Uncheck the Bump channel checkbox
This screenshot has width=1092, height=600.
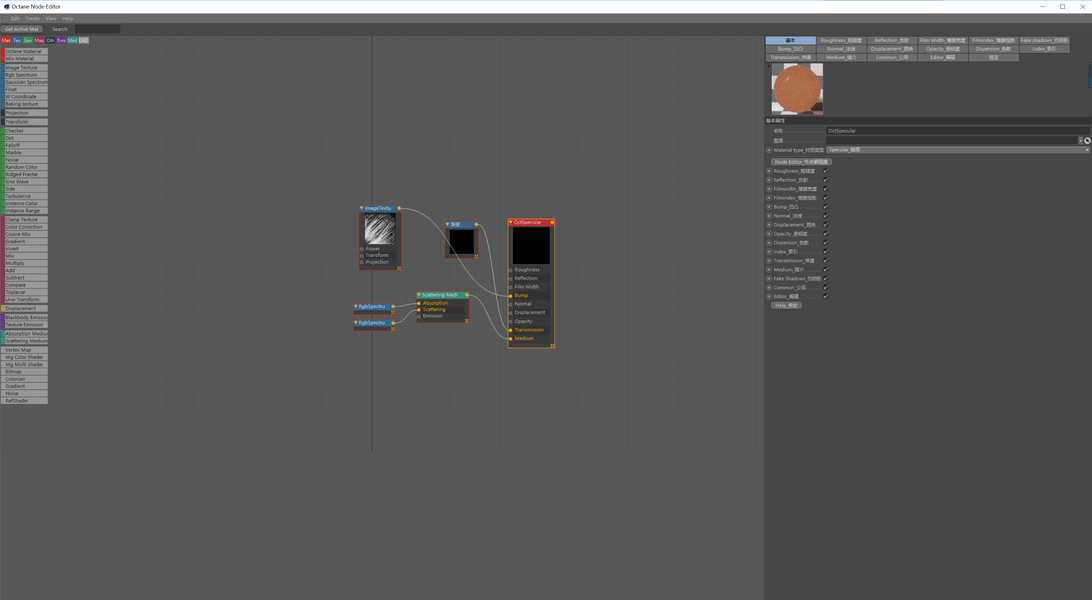(x=826, y=207)
